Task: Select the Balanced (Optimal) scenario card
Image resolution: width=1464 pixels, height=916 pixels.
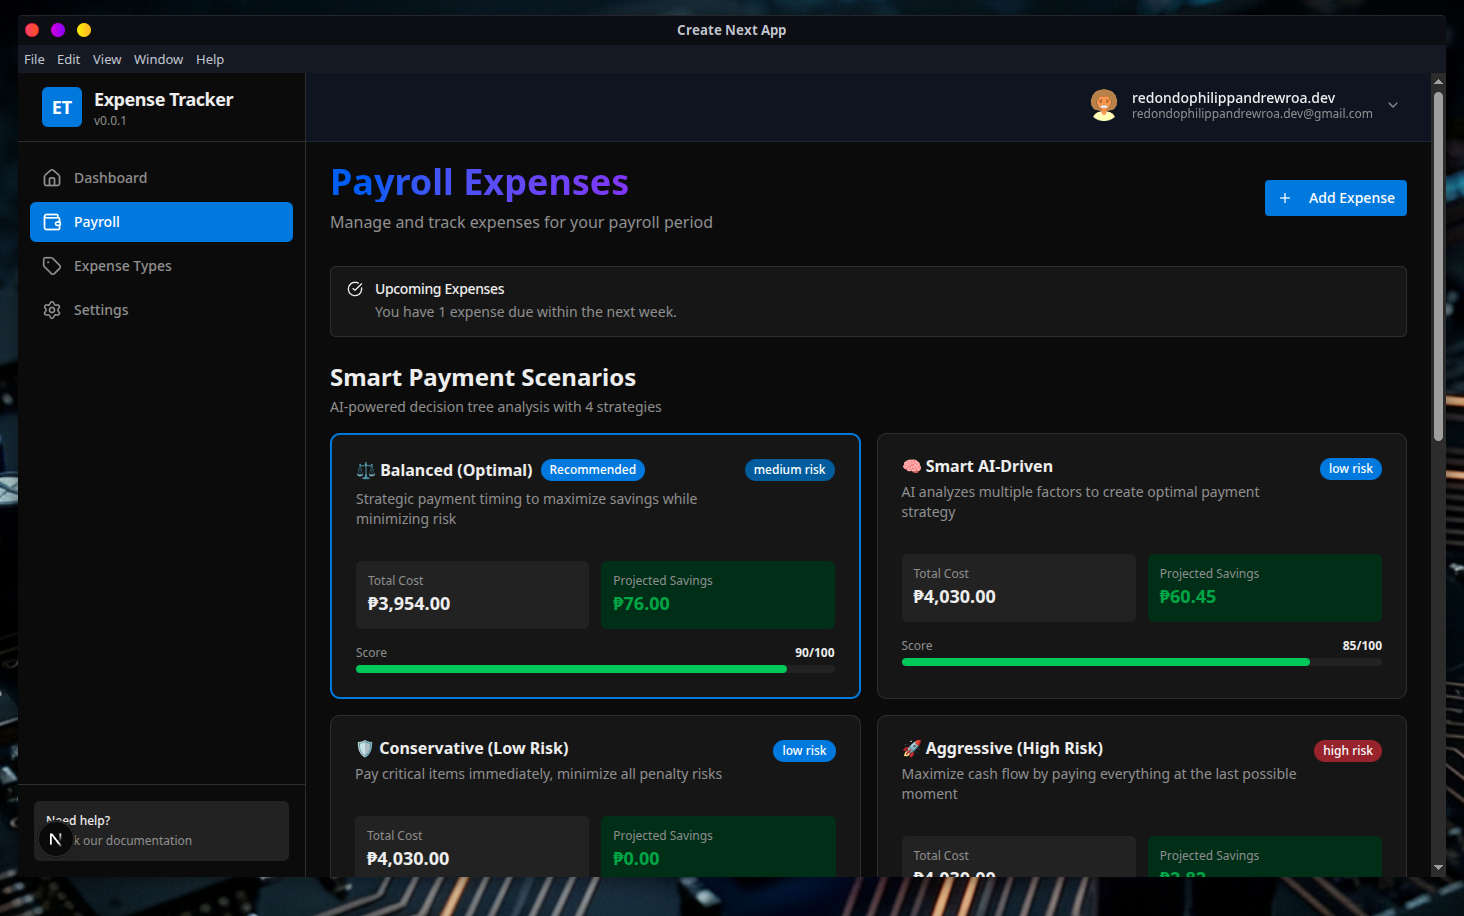Action: click(595, 566)
